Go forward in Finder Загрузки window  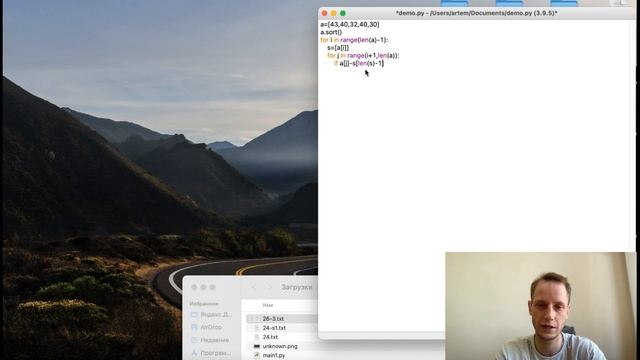269,287
